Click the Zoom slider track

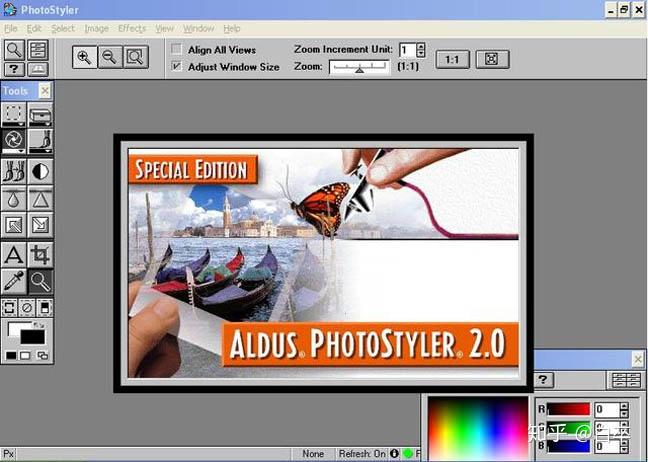(359, 67)
